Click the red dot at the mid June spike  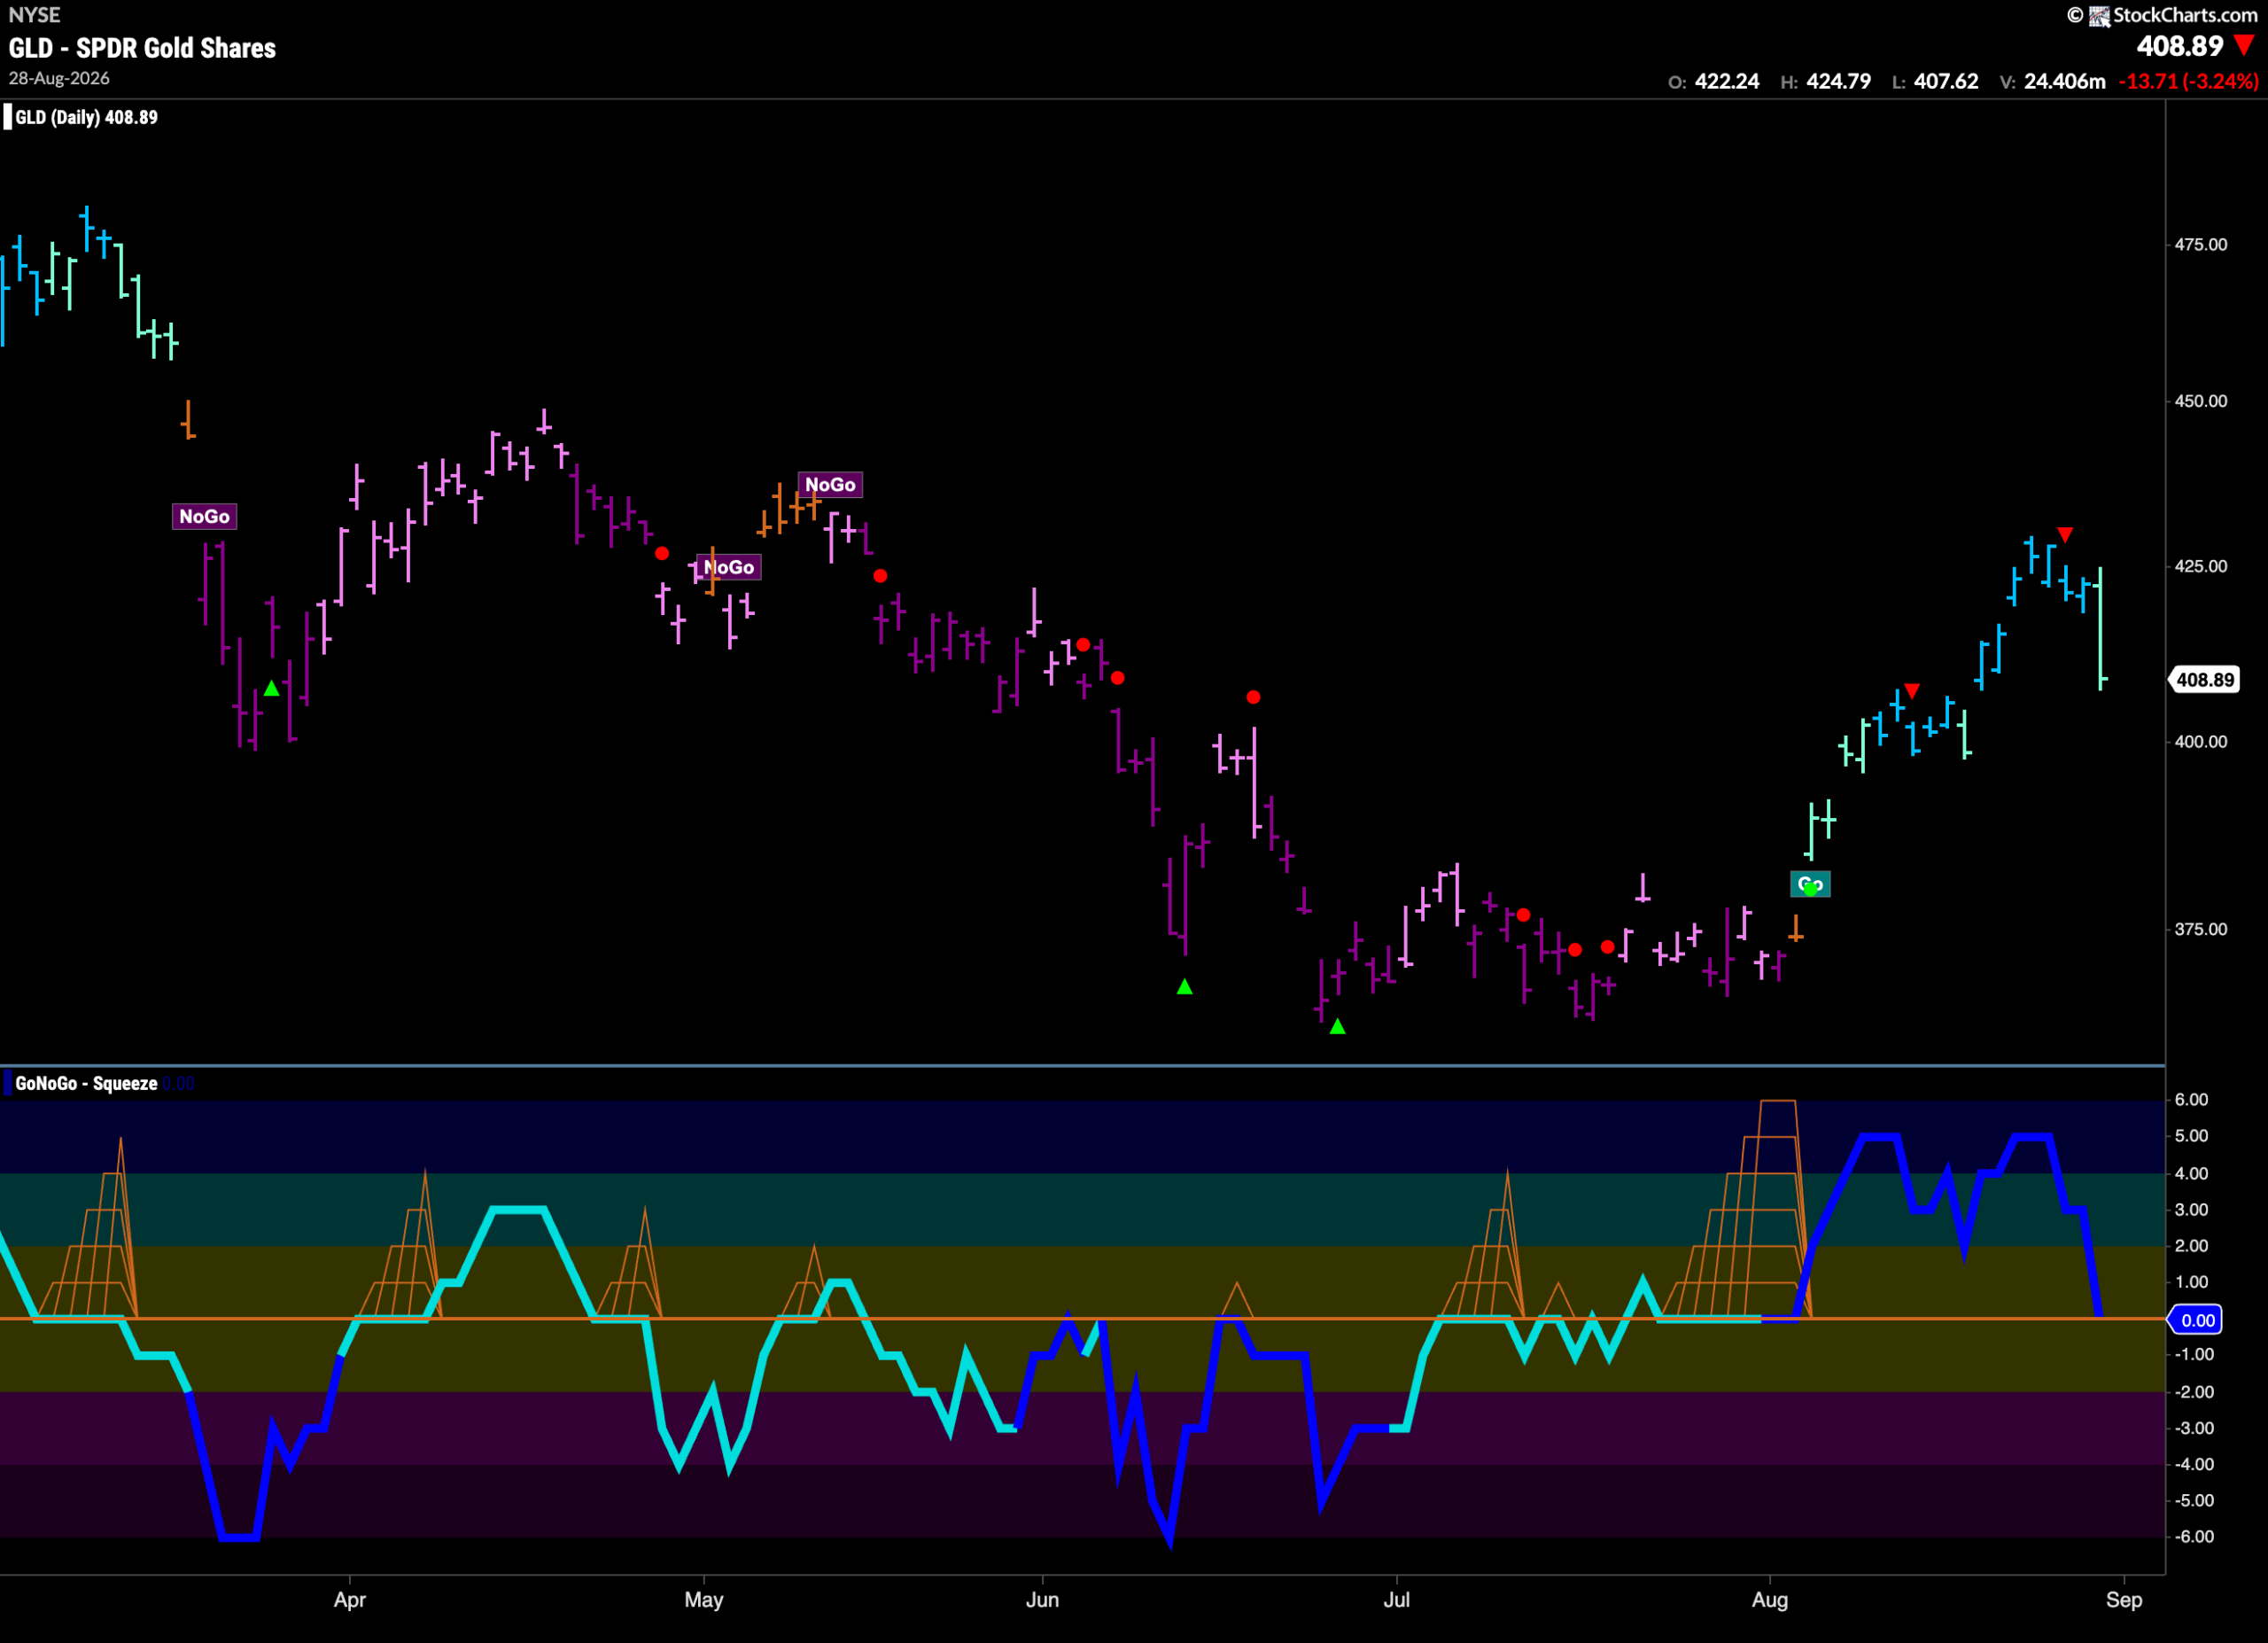pyautogui.click(x=1253, y=697)
